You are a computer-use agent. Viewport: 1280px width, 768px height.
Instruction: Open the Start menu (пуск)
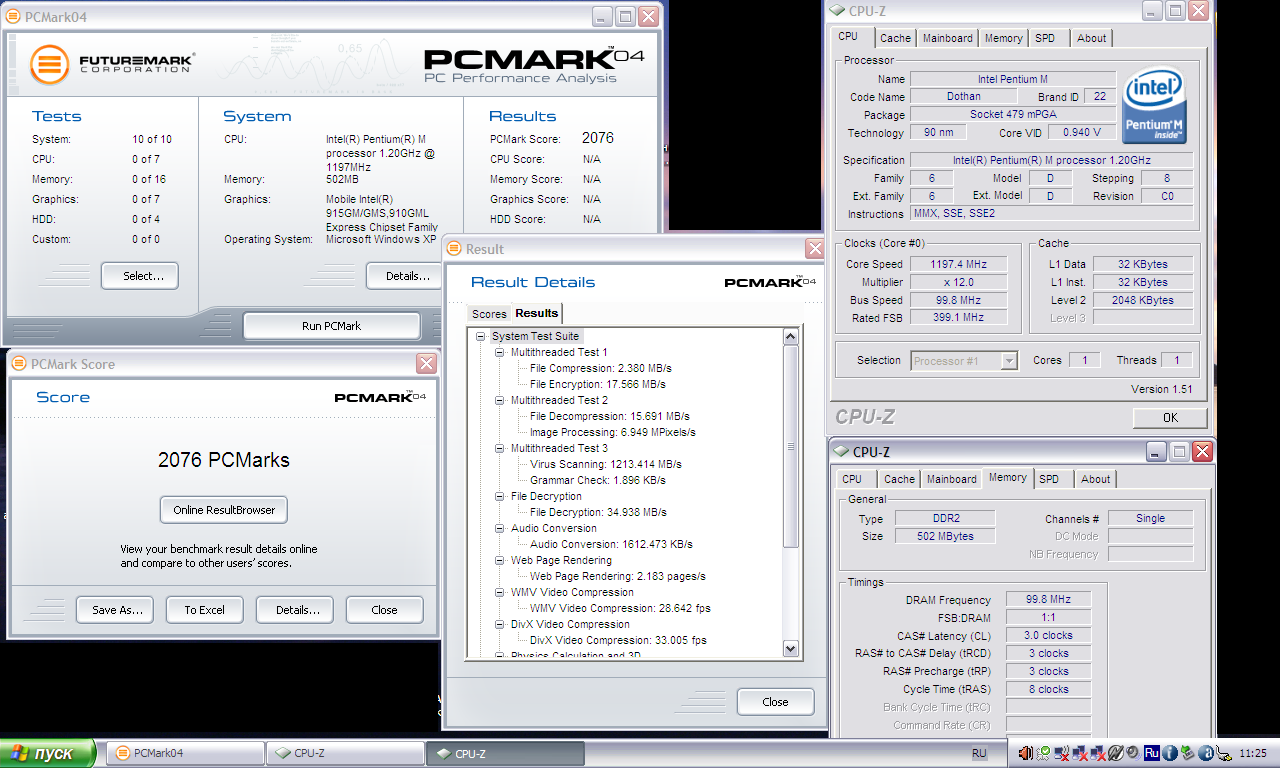pos(48,753)
